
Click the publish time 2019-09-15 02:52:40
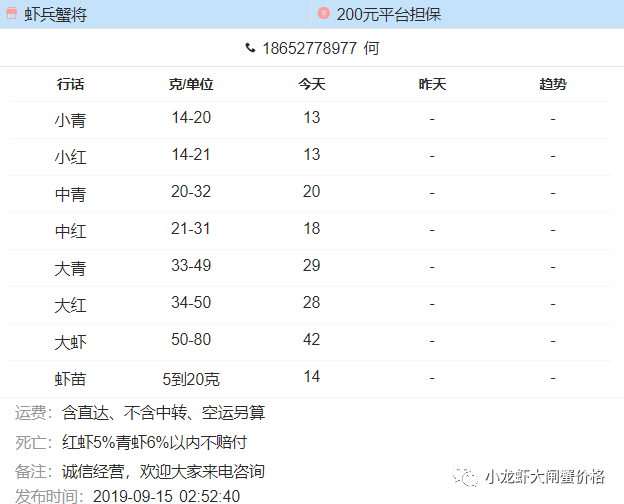click(x=166, y=496)
